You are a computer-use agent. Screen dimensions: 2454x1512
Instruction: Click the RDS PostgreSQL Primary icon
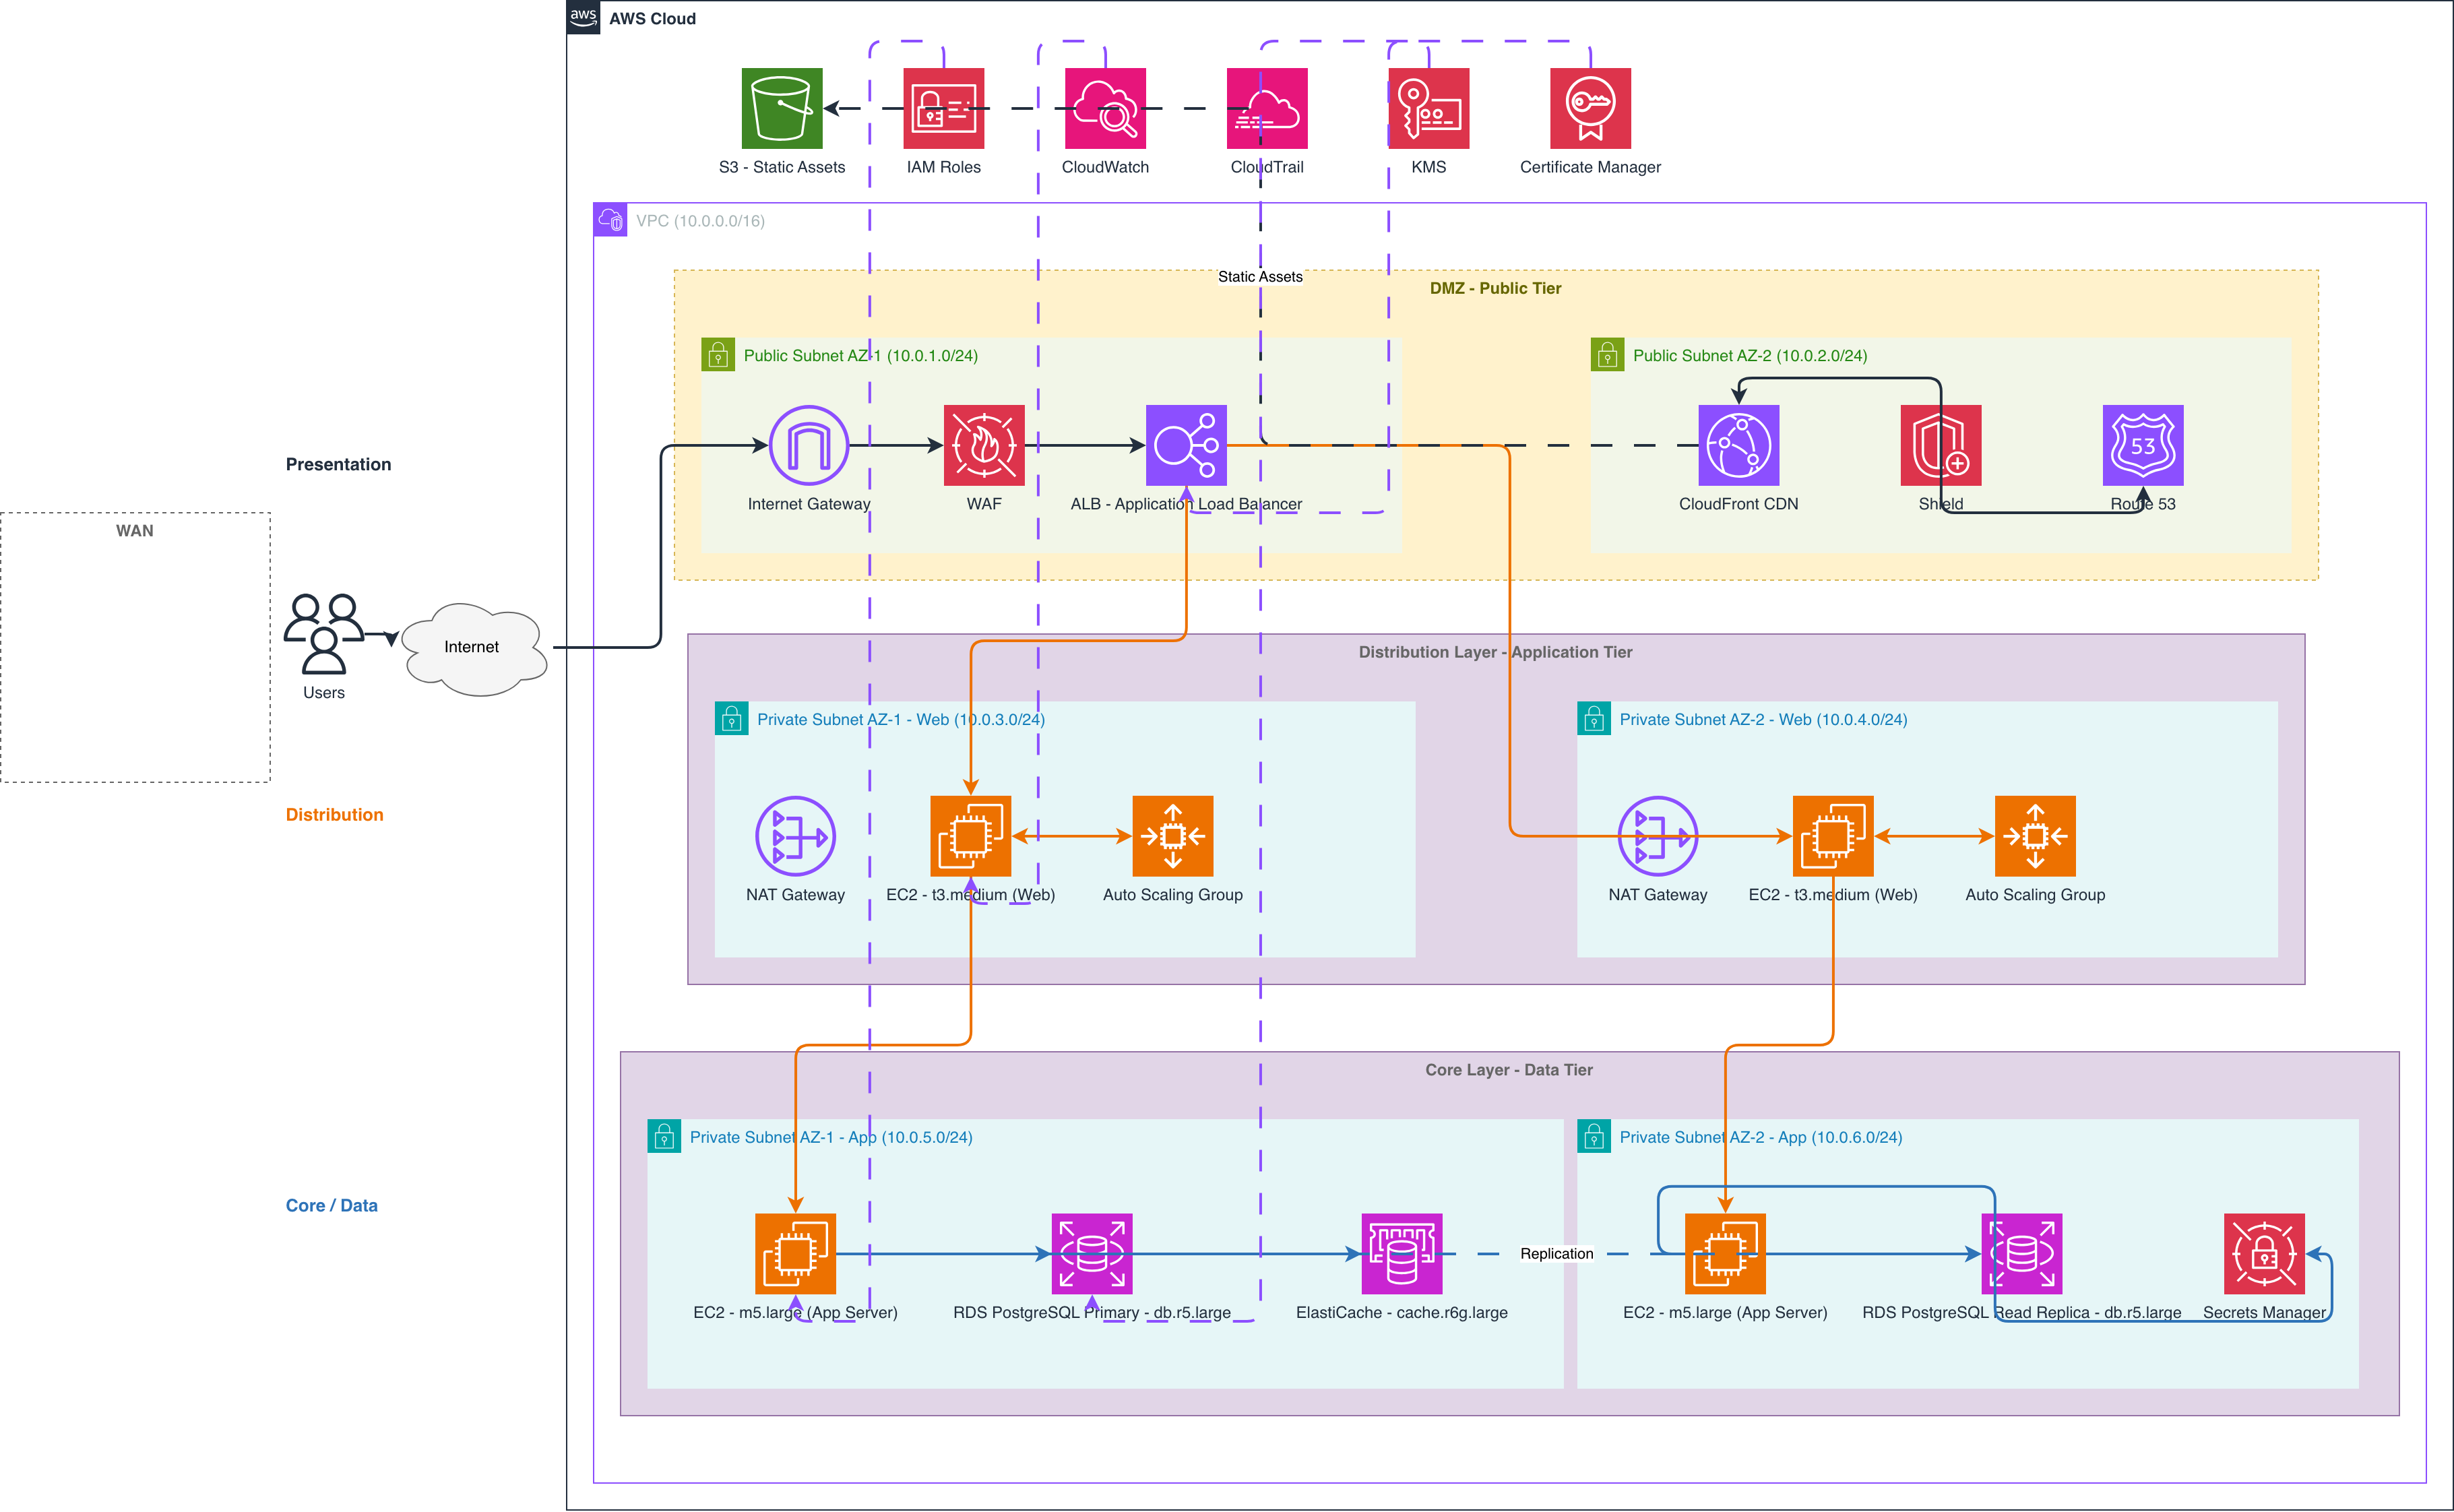click(x=1092, y=1254)
